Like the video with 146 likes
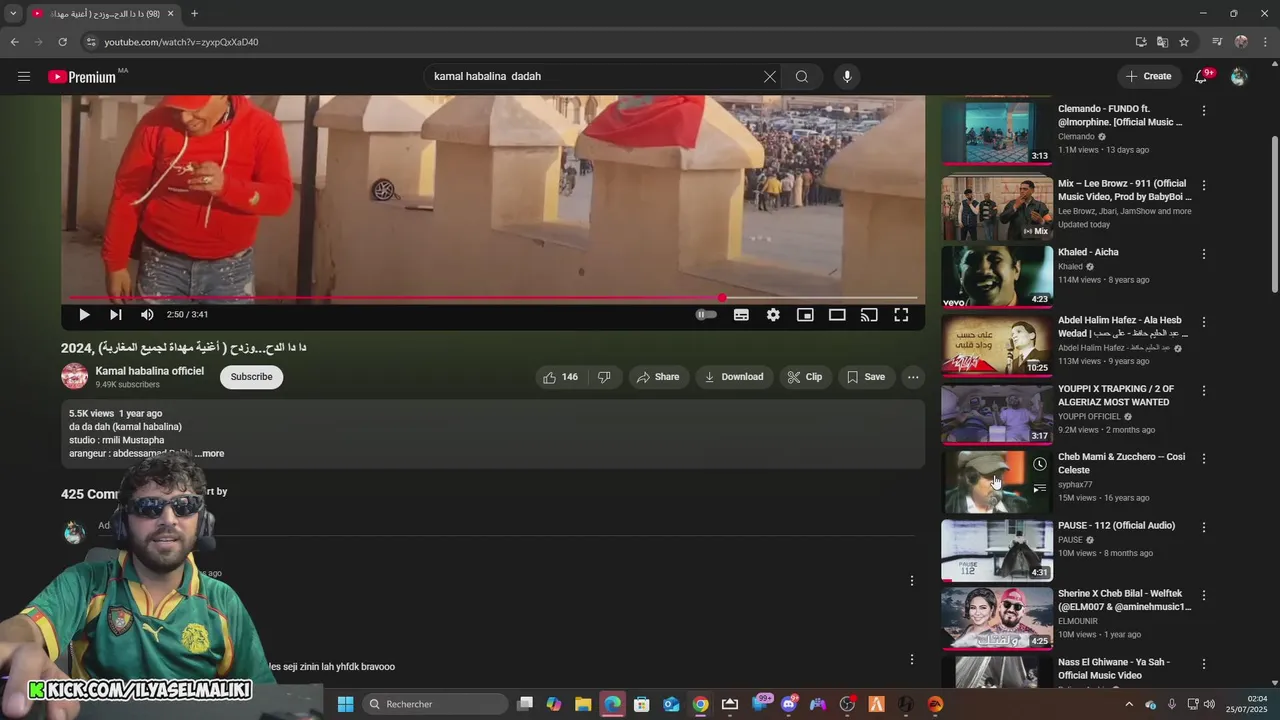This screenshot has height=720, width=1280. [x=560, y=377]
